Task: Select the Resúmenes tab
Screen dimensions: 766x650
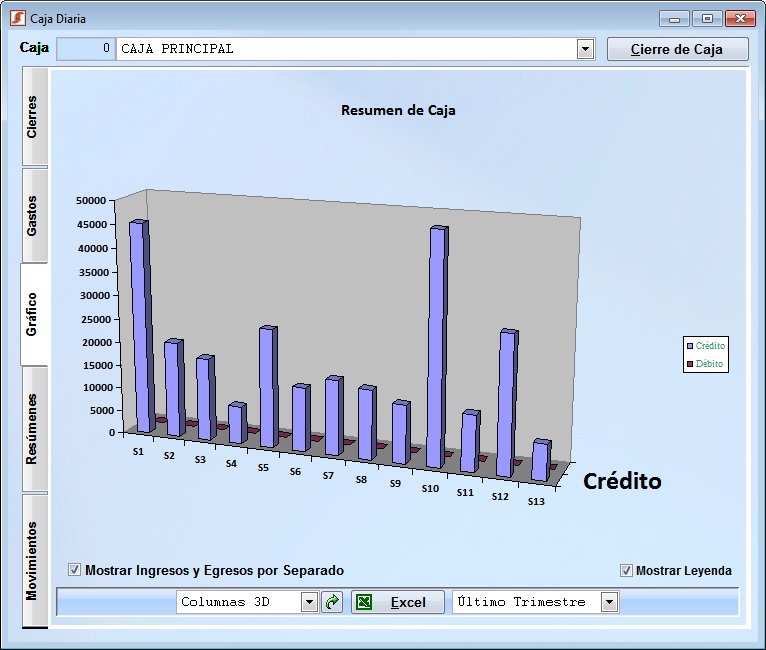Action: [x=33, y=429]
